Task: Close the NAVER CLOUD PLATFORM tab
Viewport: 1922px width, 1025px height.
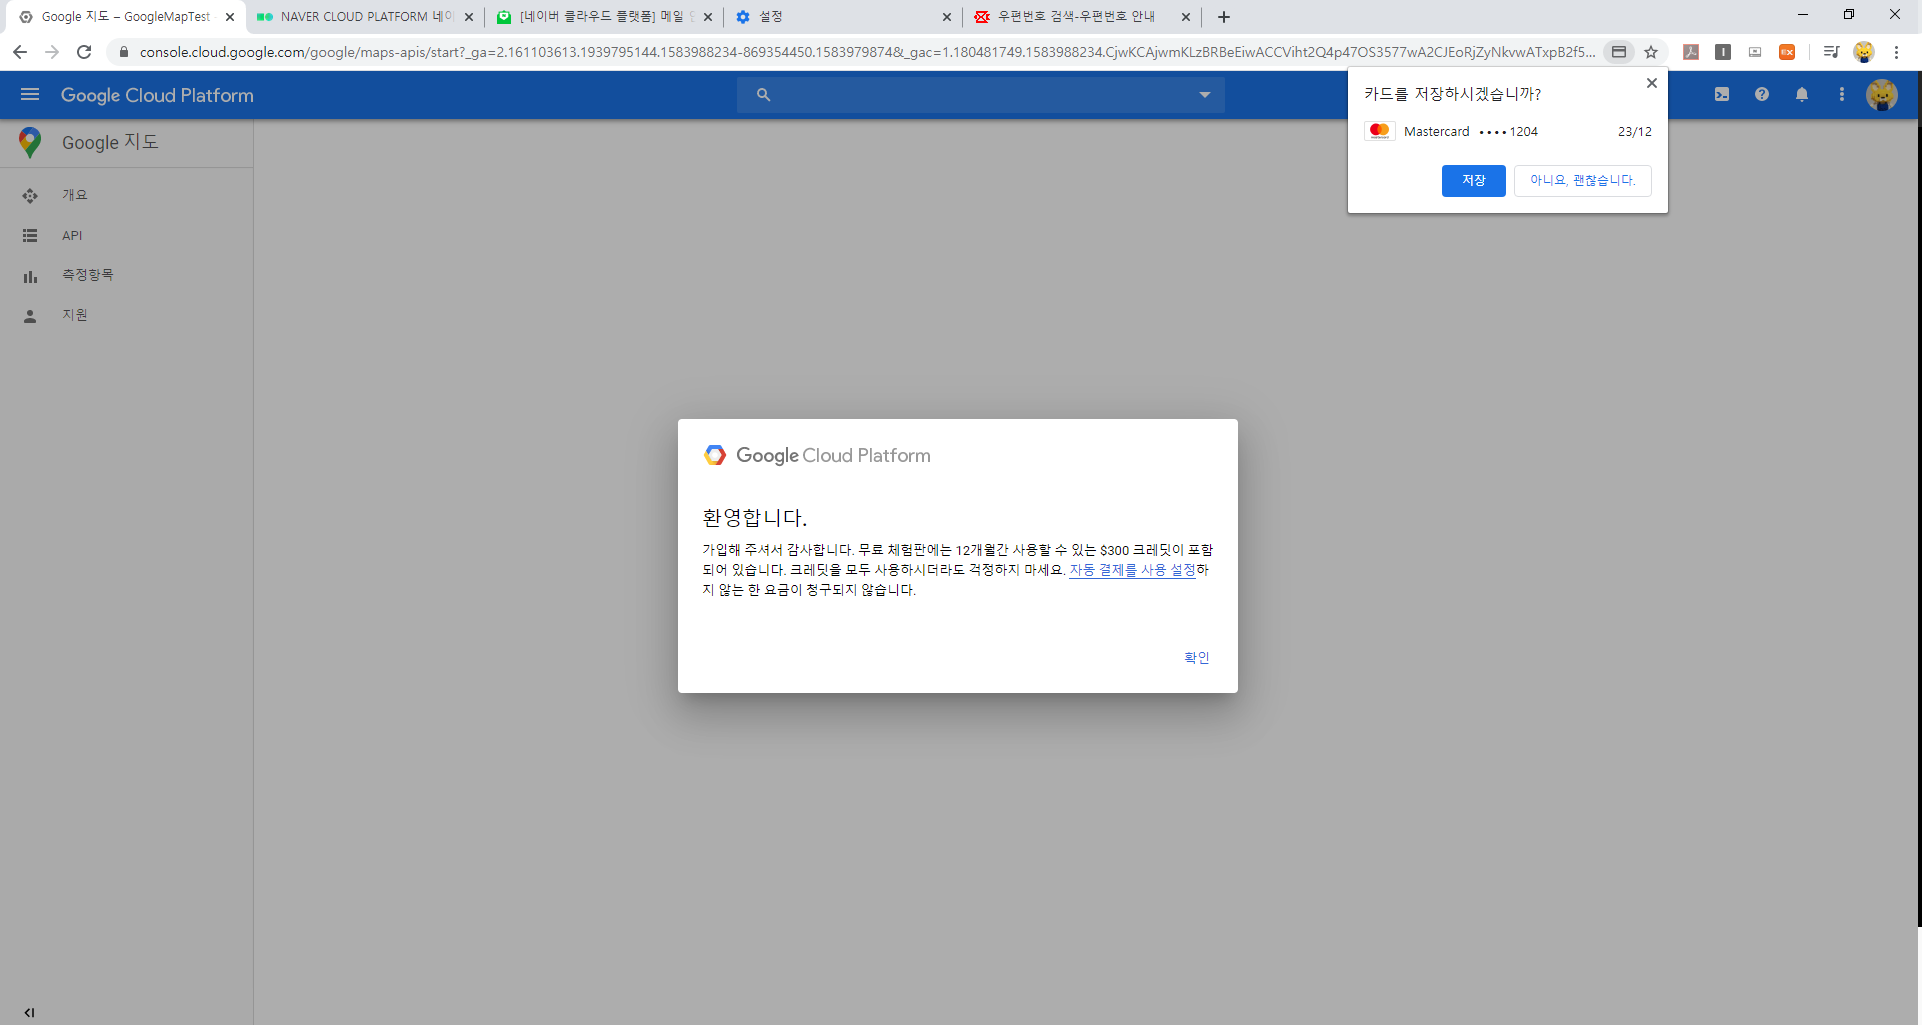Action: 469,17
